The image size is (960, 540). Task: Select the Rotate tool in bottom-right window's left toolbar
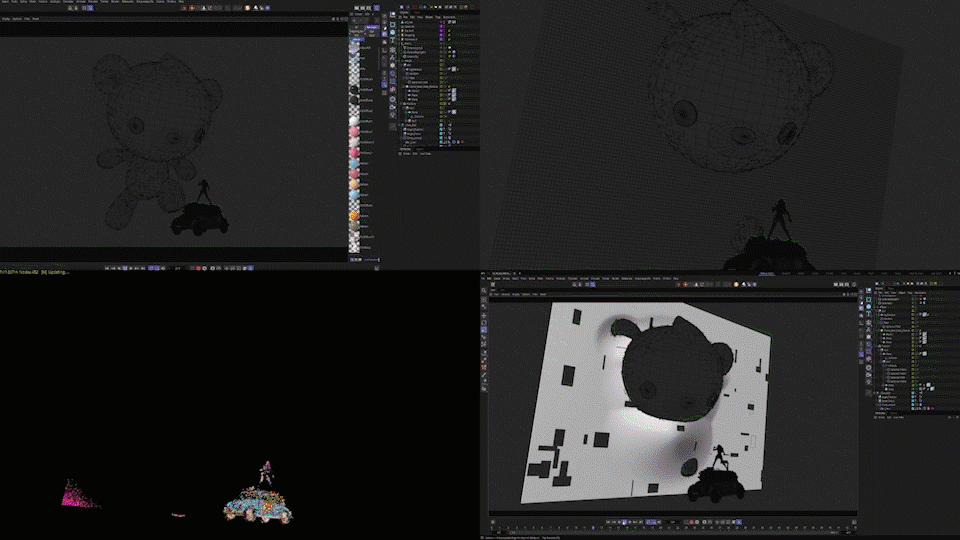click(484, 322)
